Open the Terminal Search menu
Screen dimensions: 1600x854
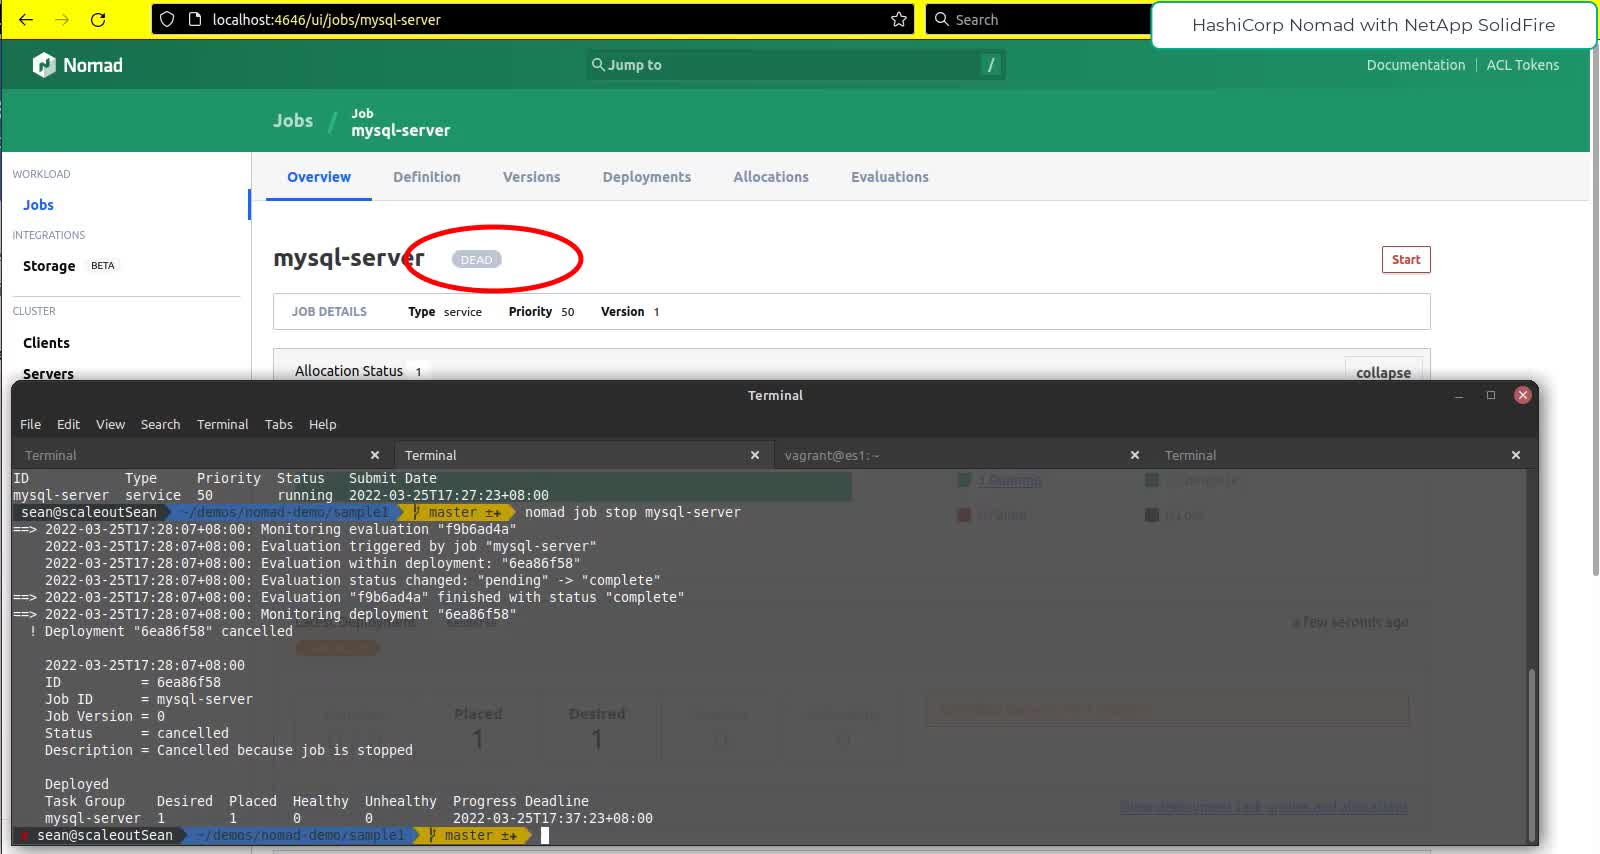click(x=160, y=424)
